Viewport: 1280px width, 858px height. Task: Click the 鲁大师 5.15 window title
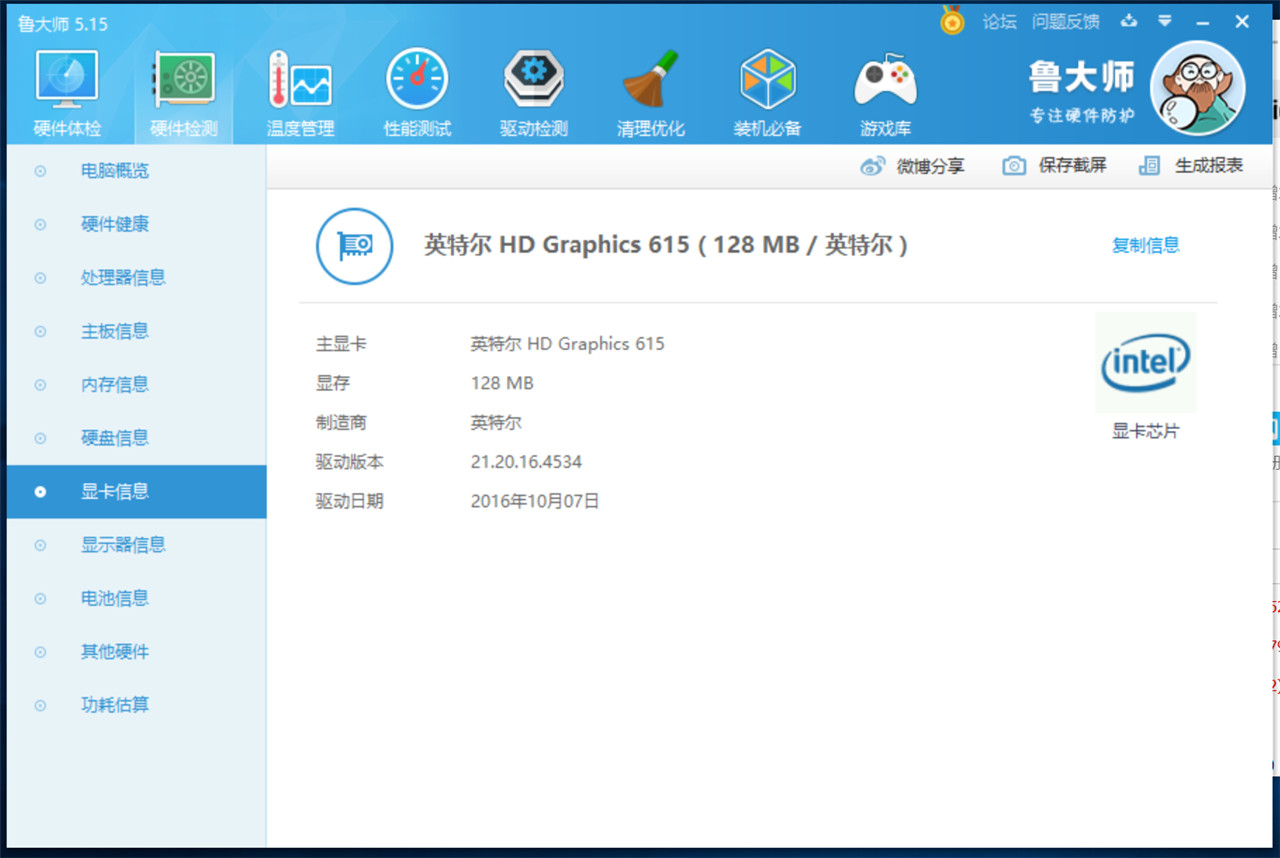coord(63,24)
